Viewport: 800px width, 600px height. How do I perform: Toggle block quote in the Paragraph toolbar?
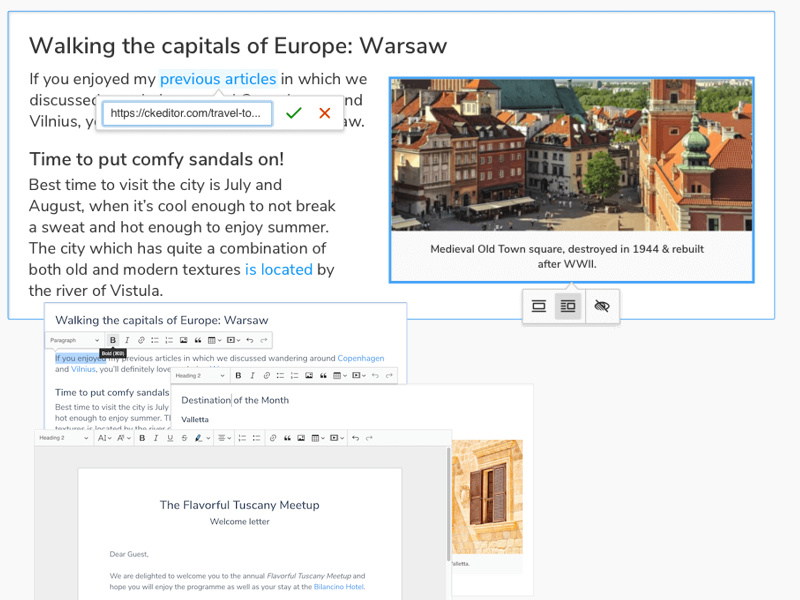(x=198, y=340)
